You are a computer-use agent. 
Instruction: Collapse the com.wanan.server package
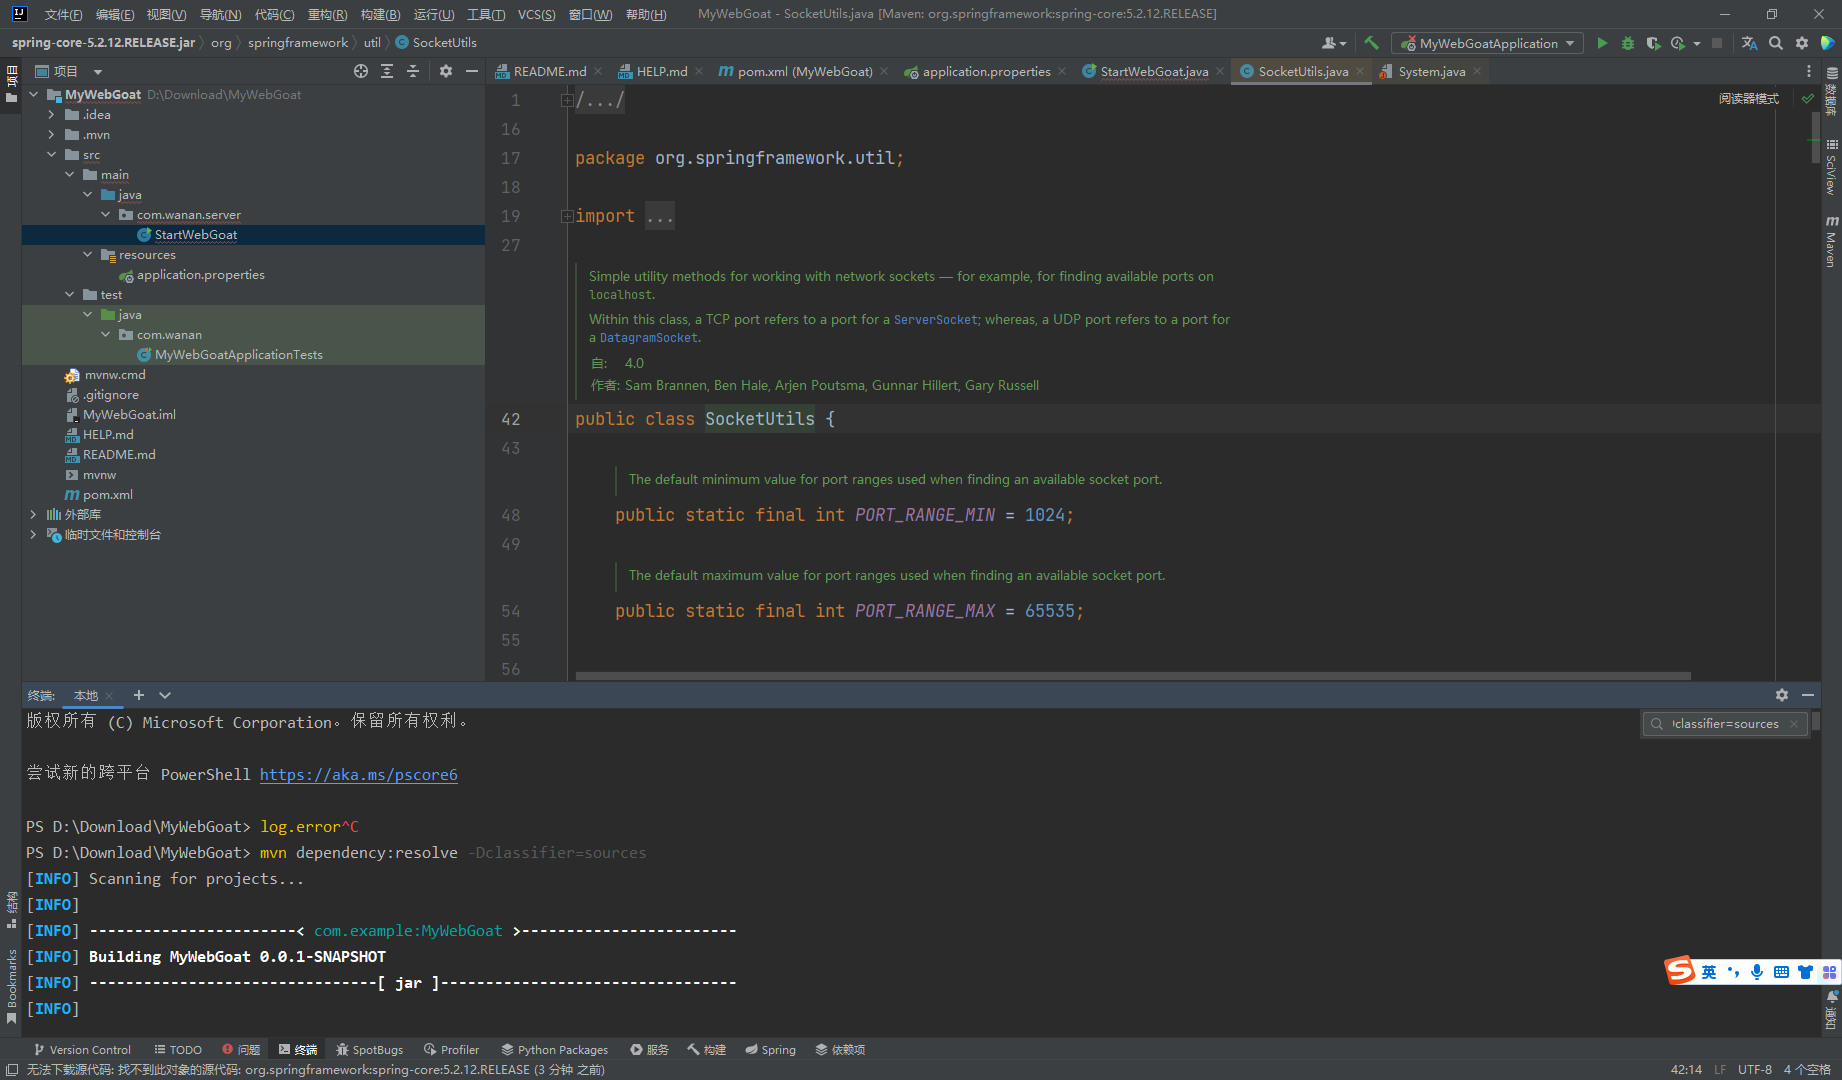tap(106, 215)
